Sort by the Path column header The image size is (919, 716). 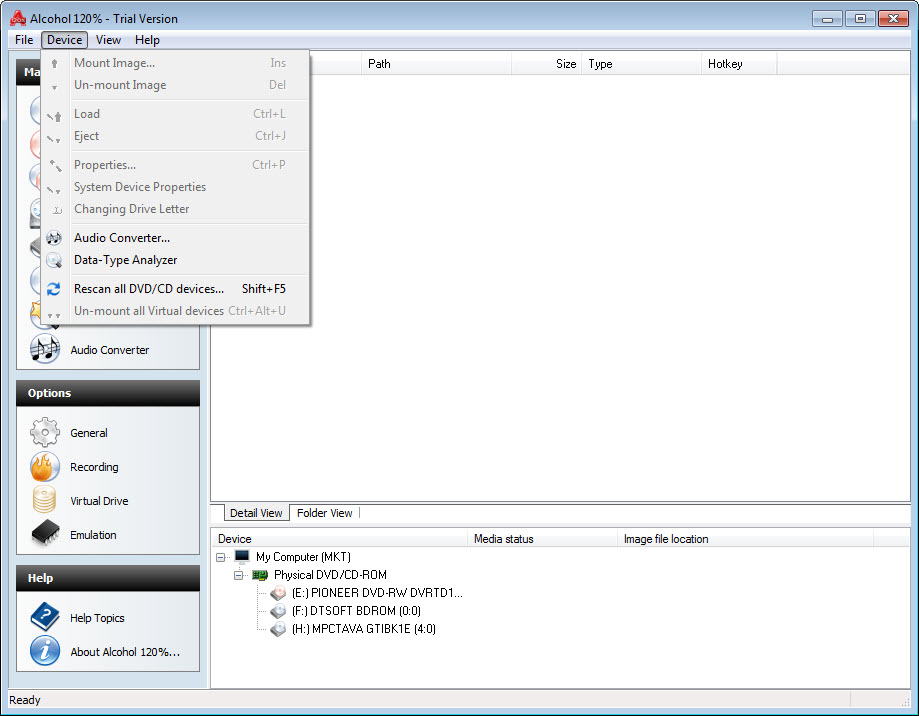click(437, 64)
